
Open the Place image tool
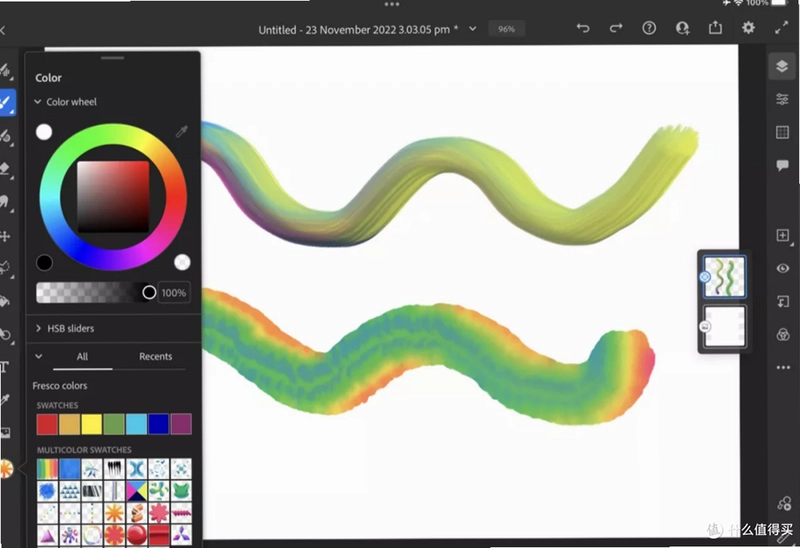[x=5, y=433]
